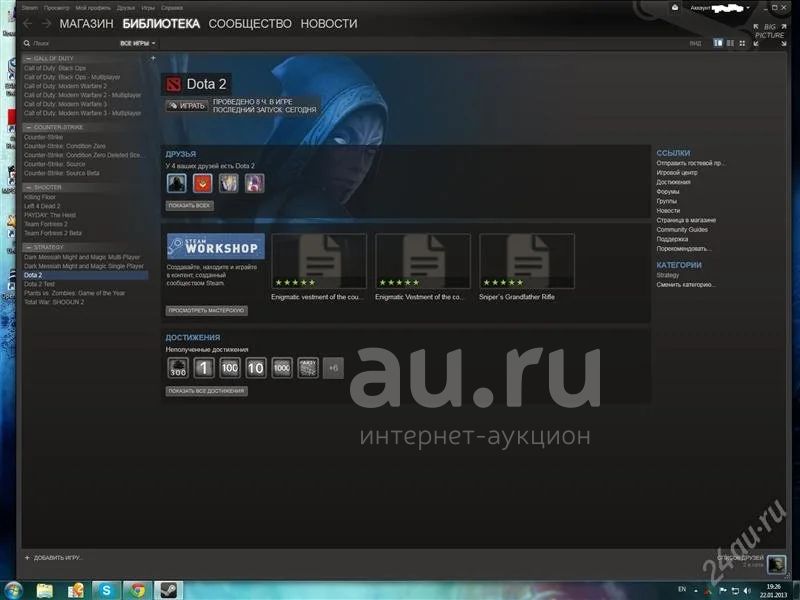The image size is (800, 600).
Task: Launch Big Picture mode
Action: pos(770,35)
